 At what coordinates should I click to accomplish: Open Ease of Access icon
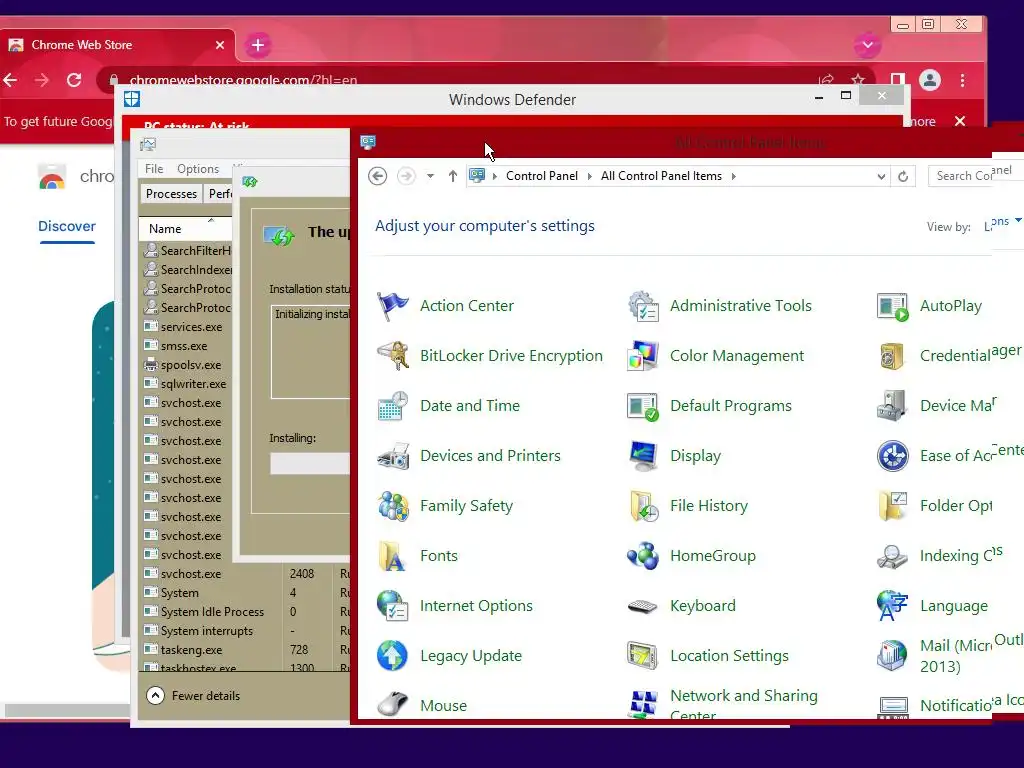pos(893,456)
